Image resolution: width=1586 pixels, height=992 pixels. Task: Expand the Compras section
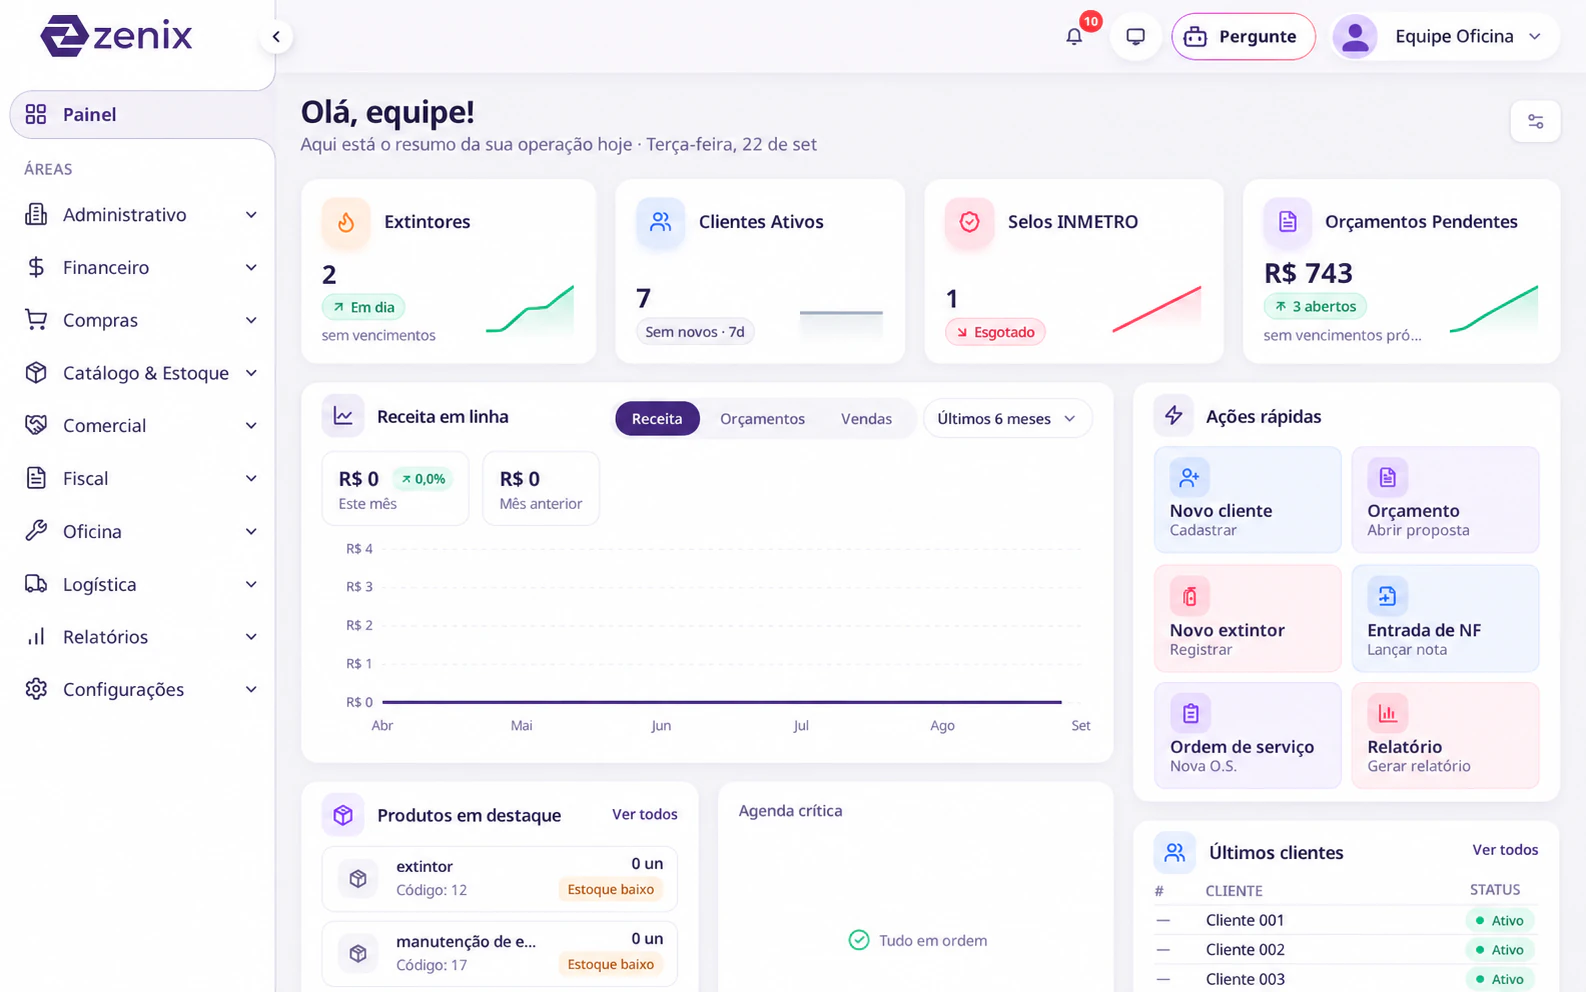click(140, 320)
